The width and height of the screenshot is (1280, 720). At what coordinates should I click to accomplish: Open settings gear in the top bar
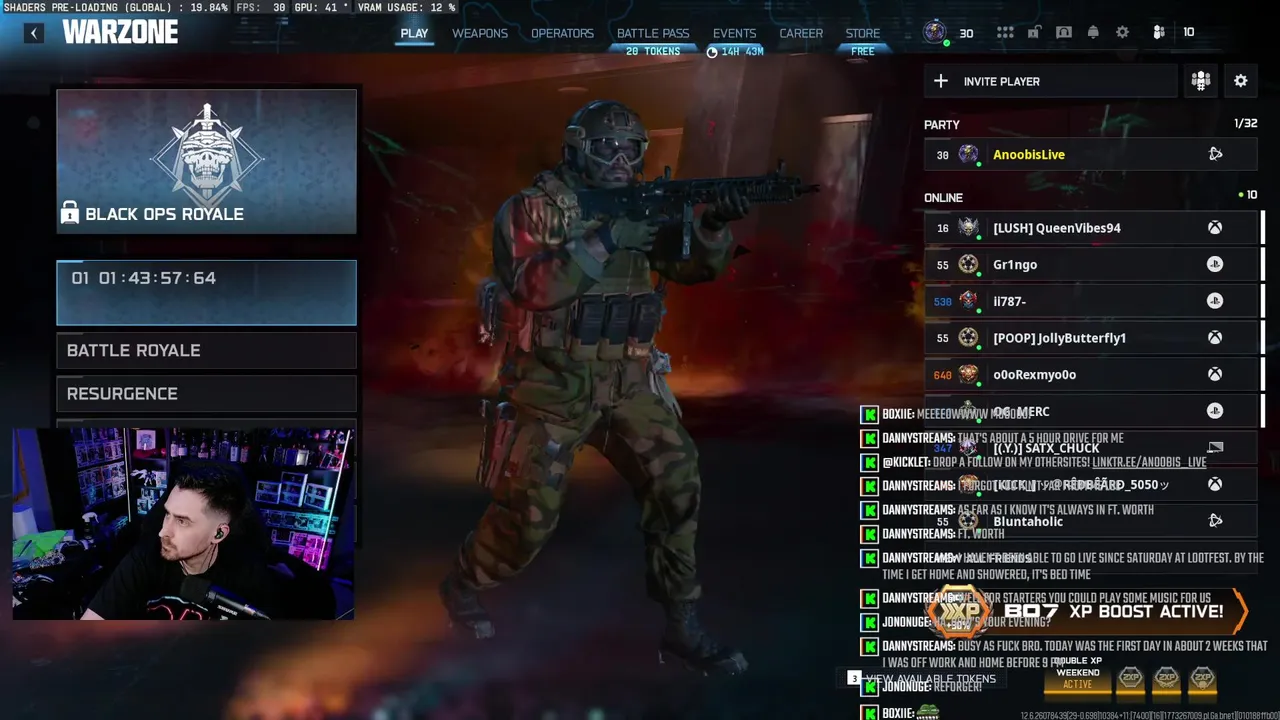tap(1123, 33)
